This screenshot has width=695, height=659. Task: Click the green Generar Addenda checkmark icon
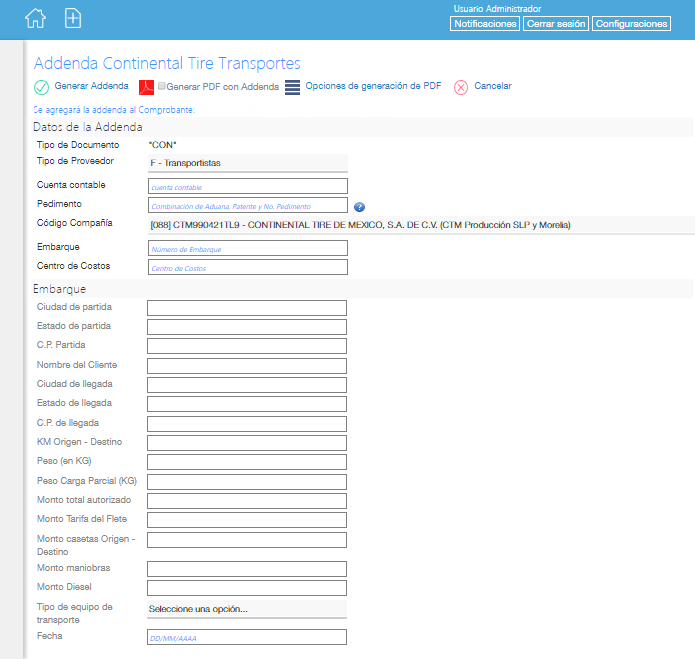[42, 87]
